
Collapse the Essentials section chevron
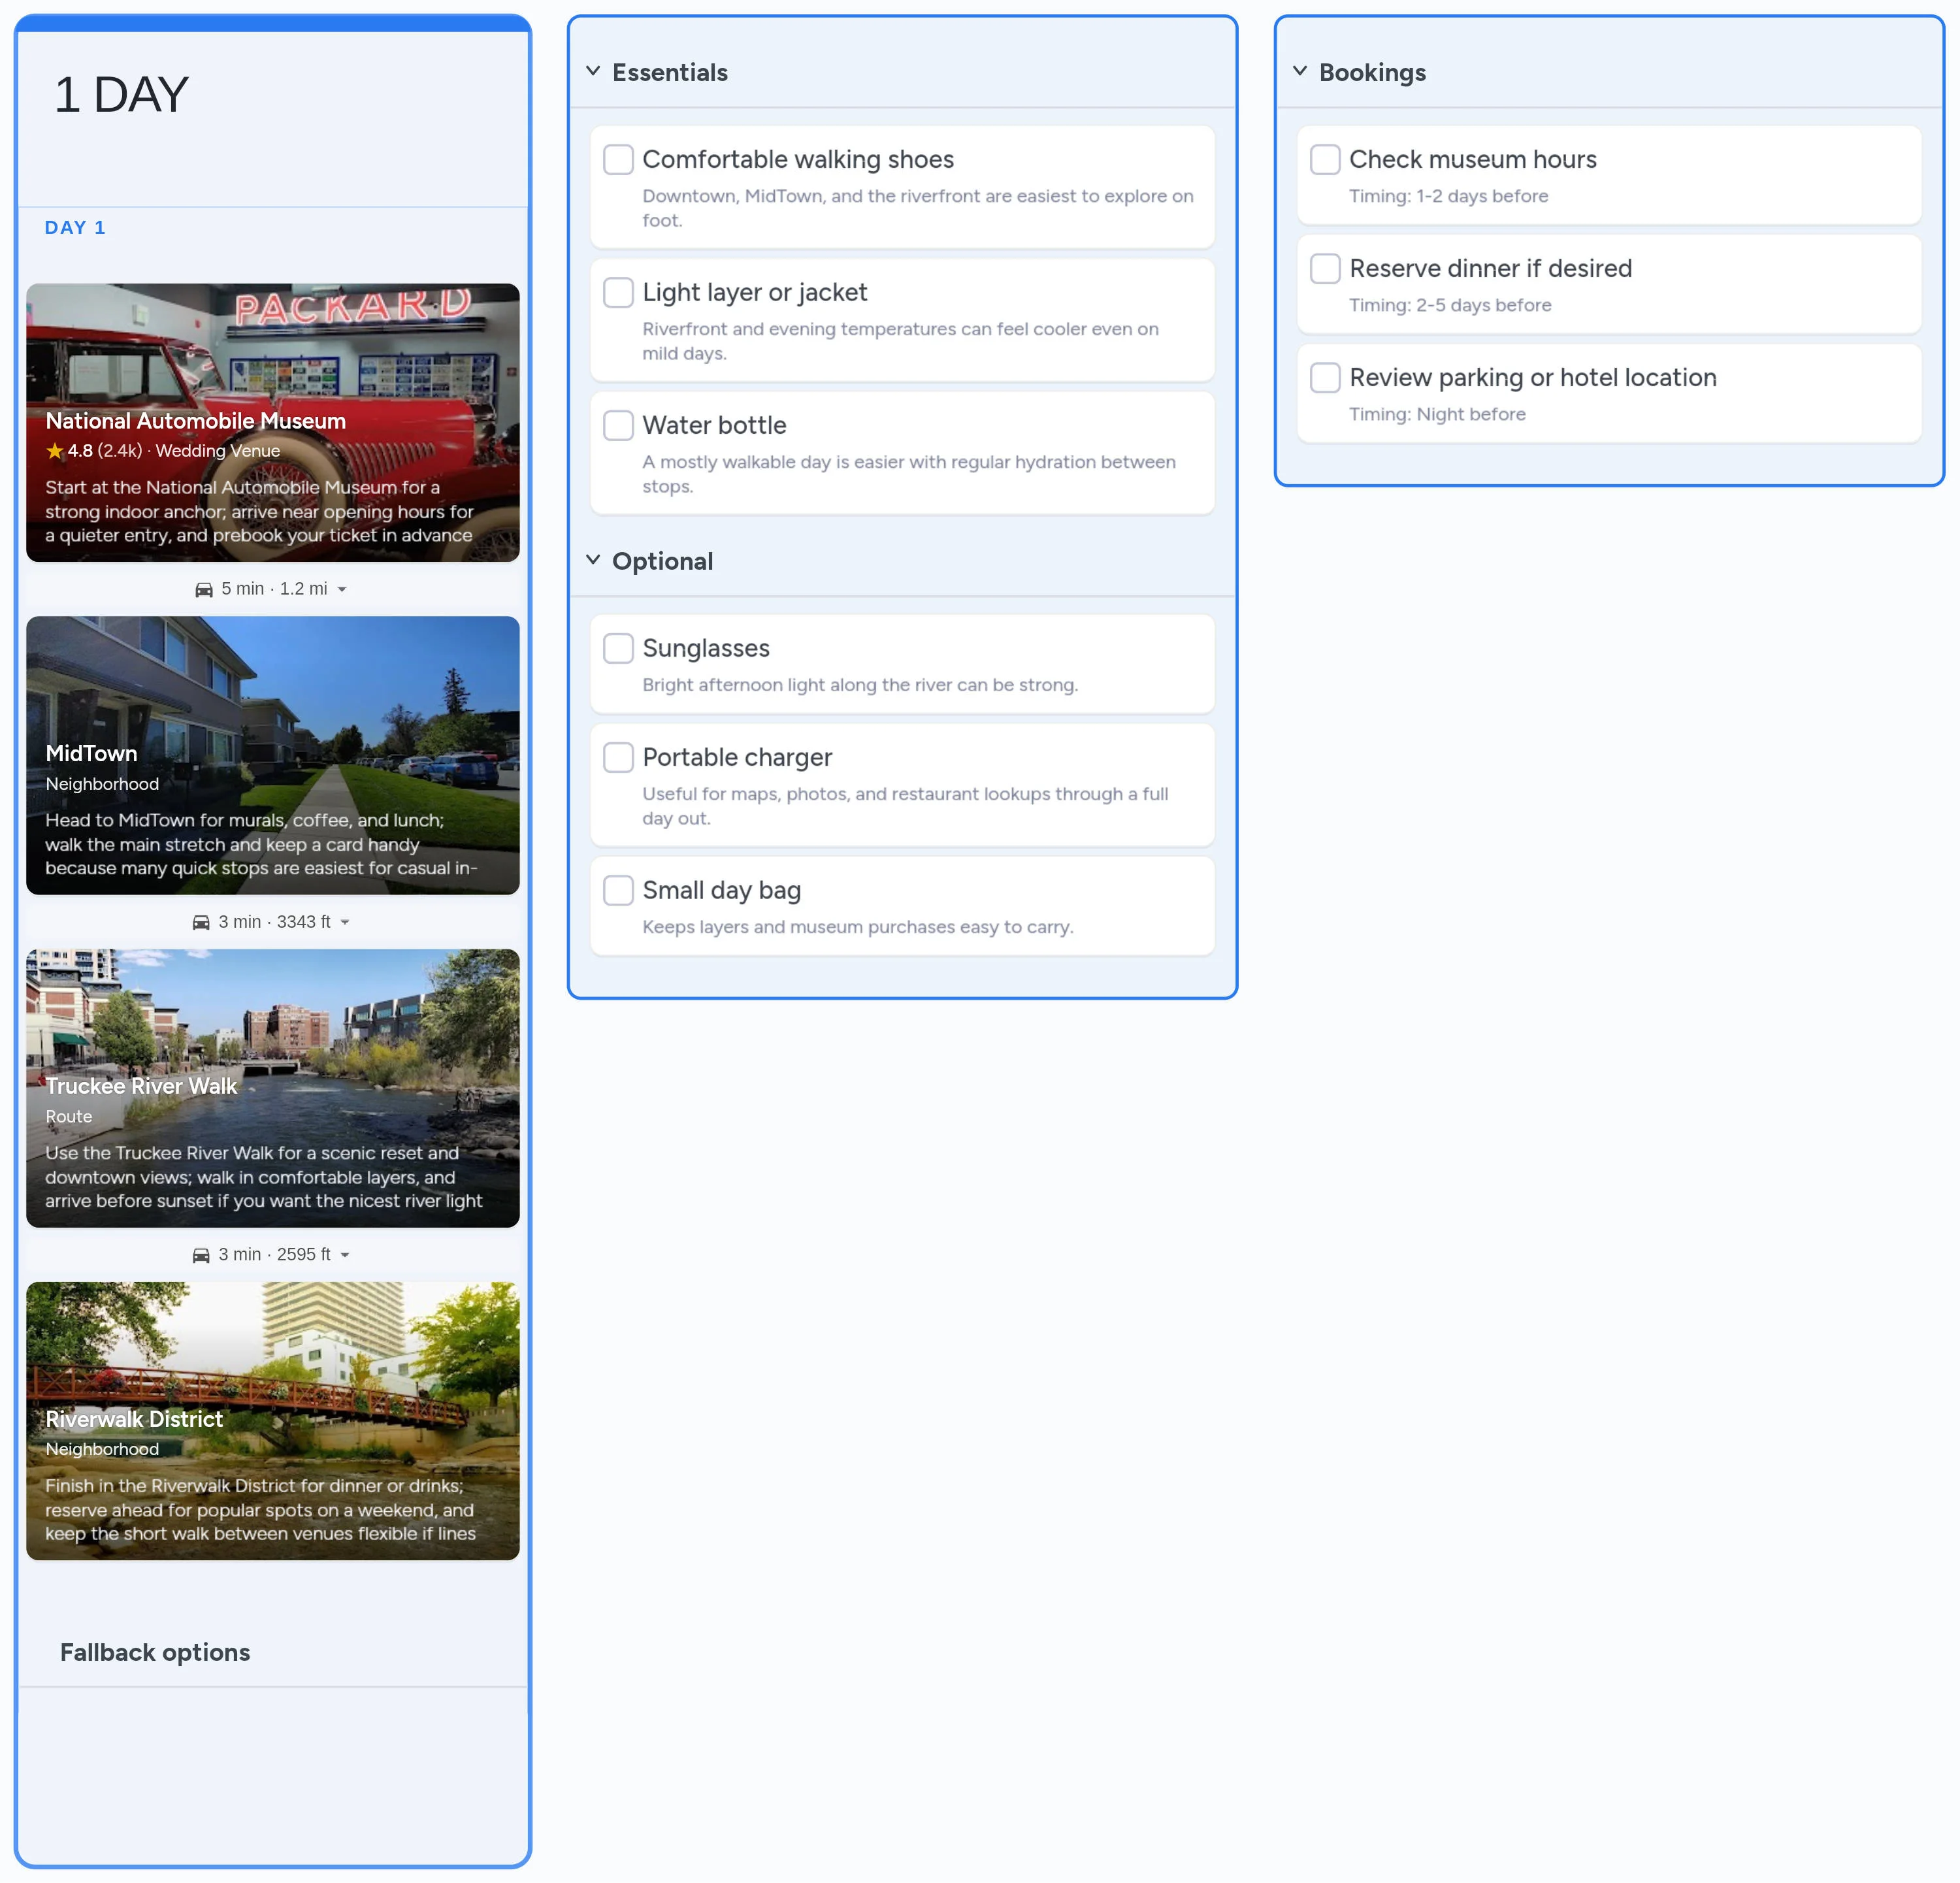tap(593, 71)
